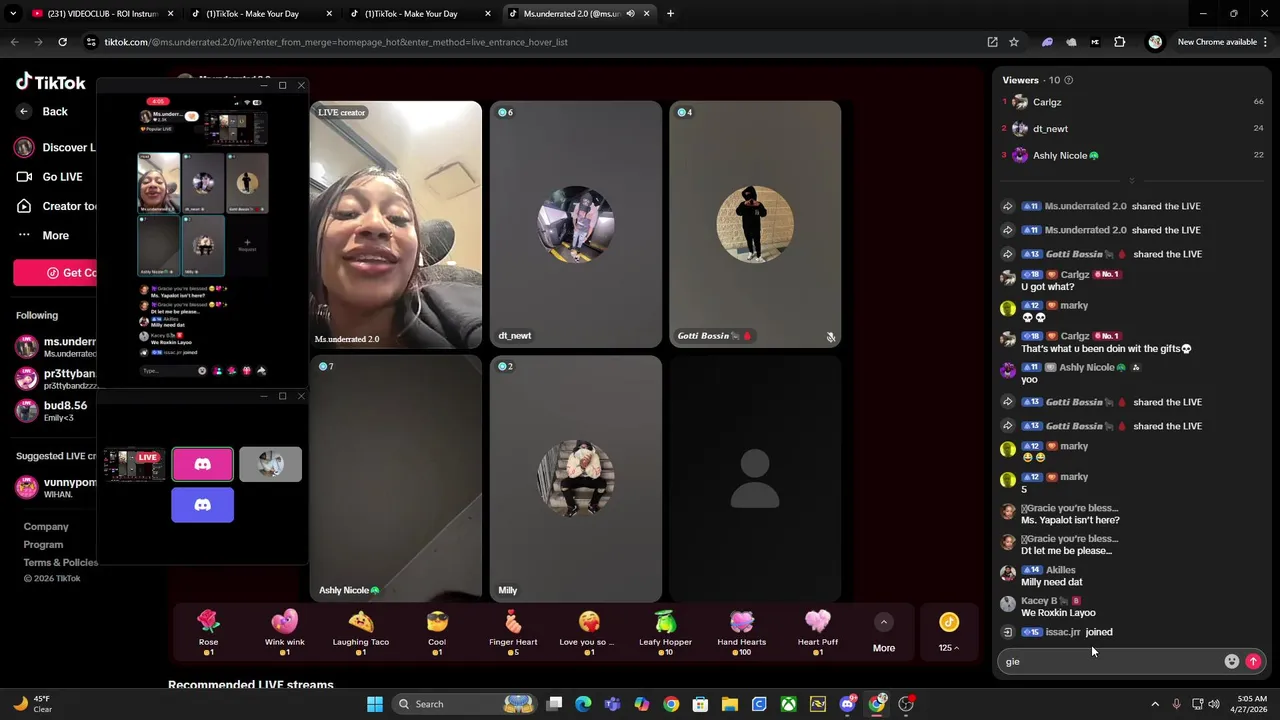
Task: Open Microsoft Edge from the taskbar
Action: [x=583, y=704]
